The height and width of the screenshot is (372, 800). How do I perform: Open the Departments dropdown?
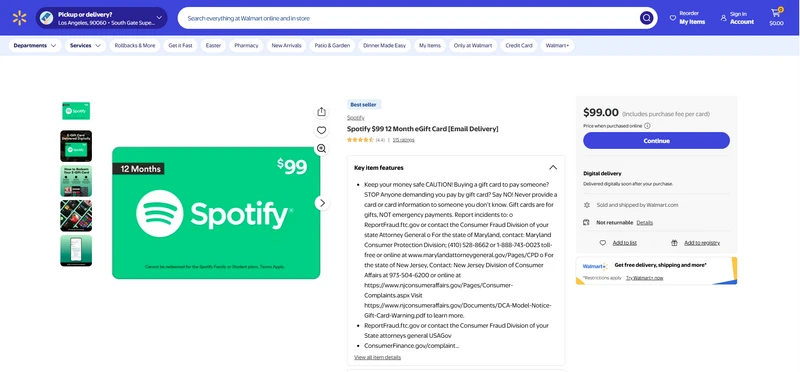pyautogui.click(x=35, y=45)
